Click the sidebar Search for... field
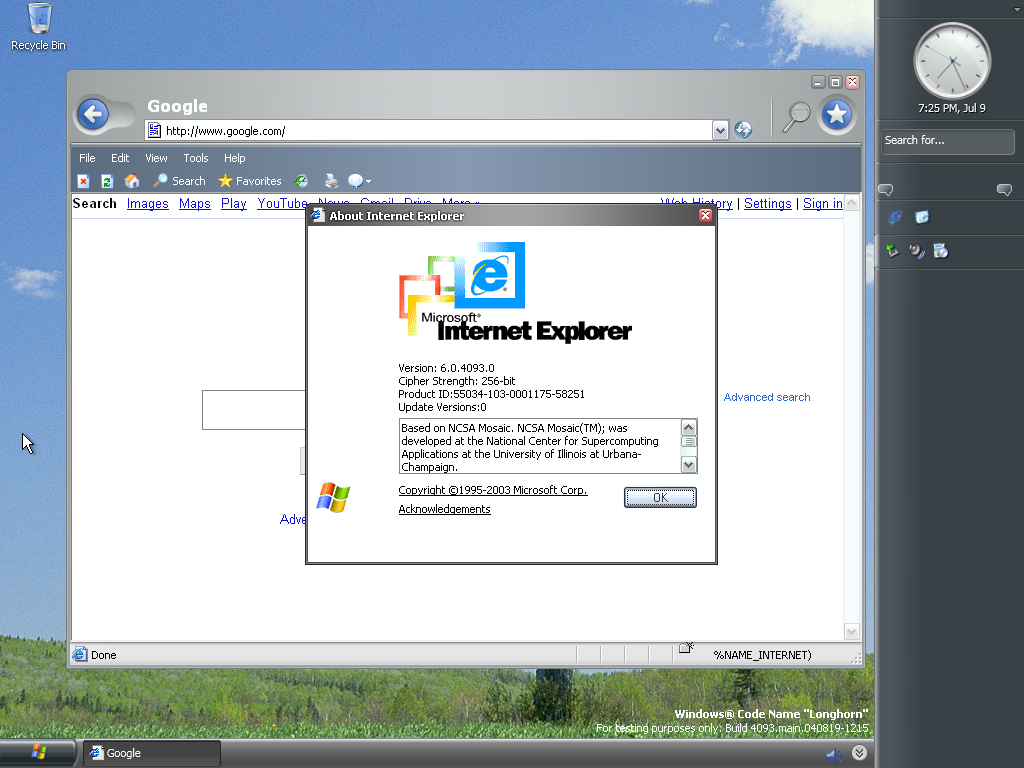This screenshot has width=1024, height=768. point(948,141)
